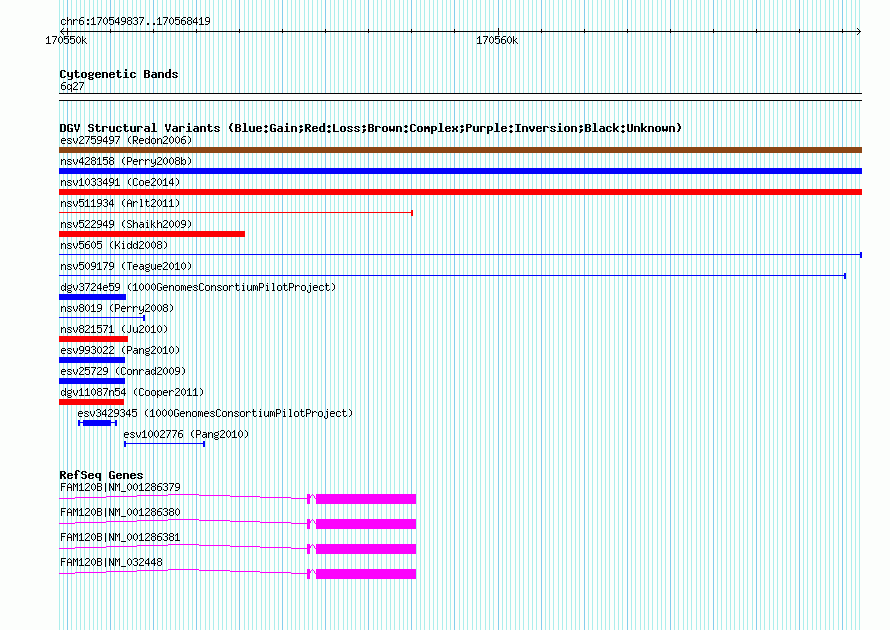This screenshot has height=630, width=890.
Task: Click the dgv3724e59 (1000GenomesConsortiumPilotProject) label
Action: click(198, 287)
